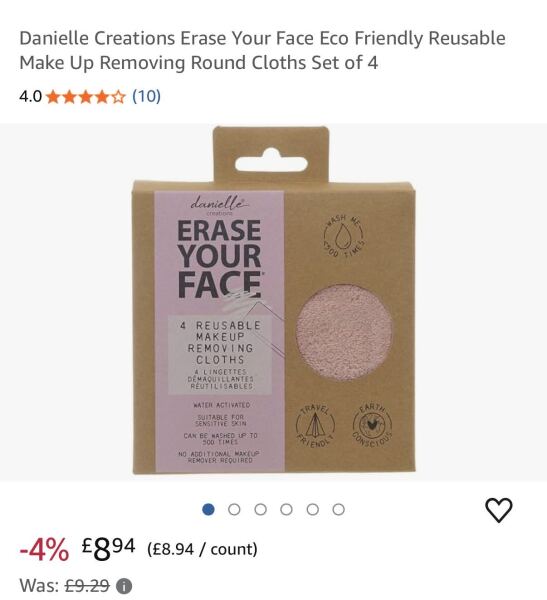Tap the Wash Me 500 Times badge icon

click(x=343, y=235)
